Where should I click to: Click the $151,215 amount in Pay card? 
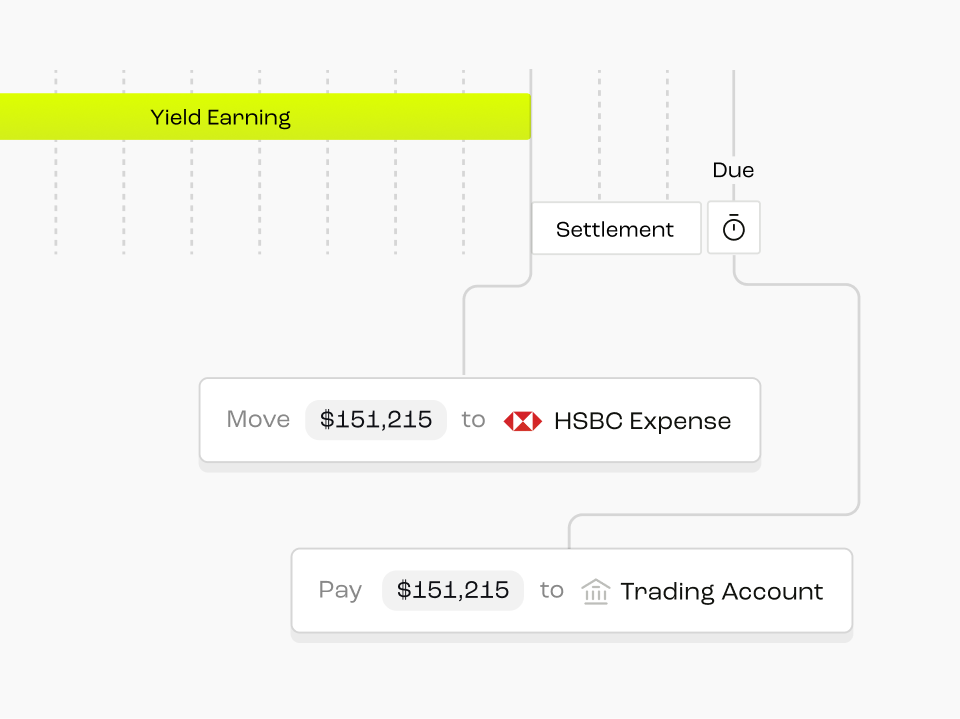click(452, 590)
